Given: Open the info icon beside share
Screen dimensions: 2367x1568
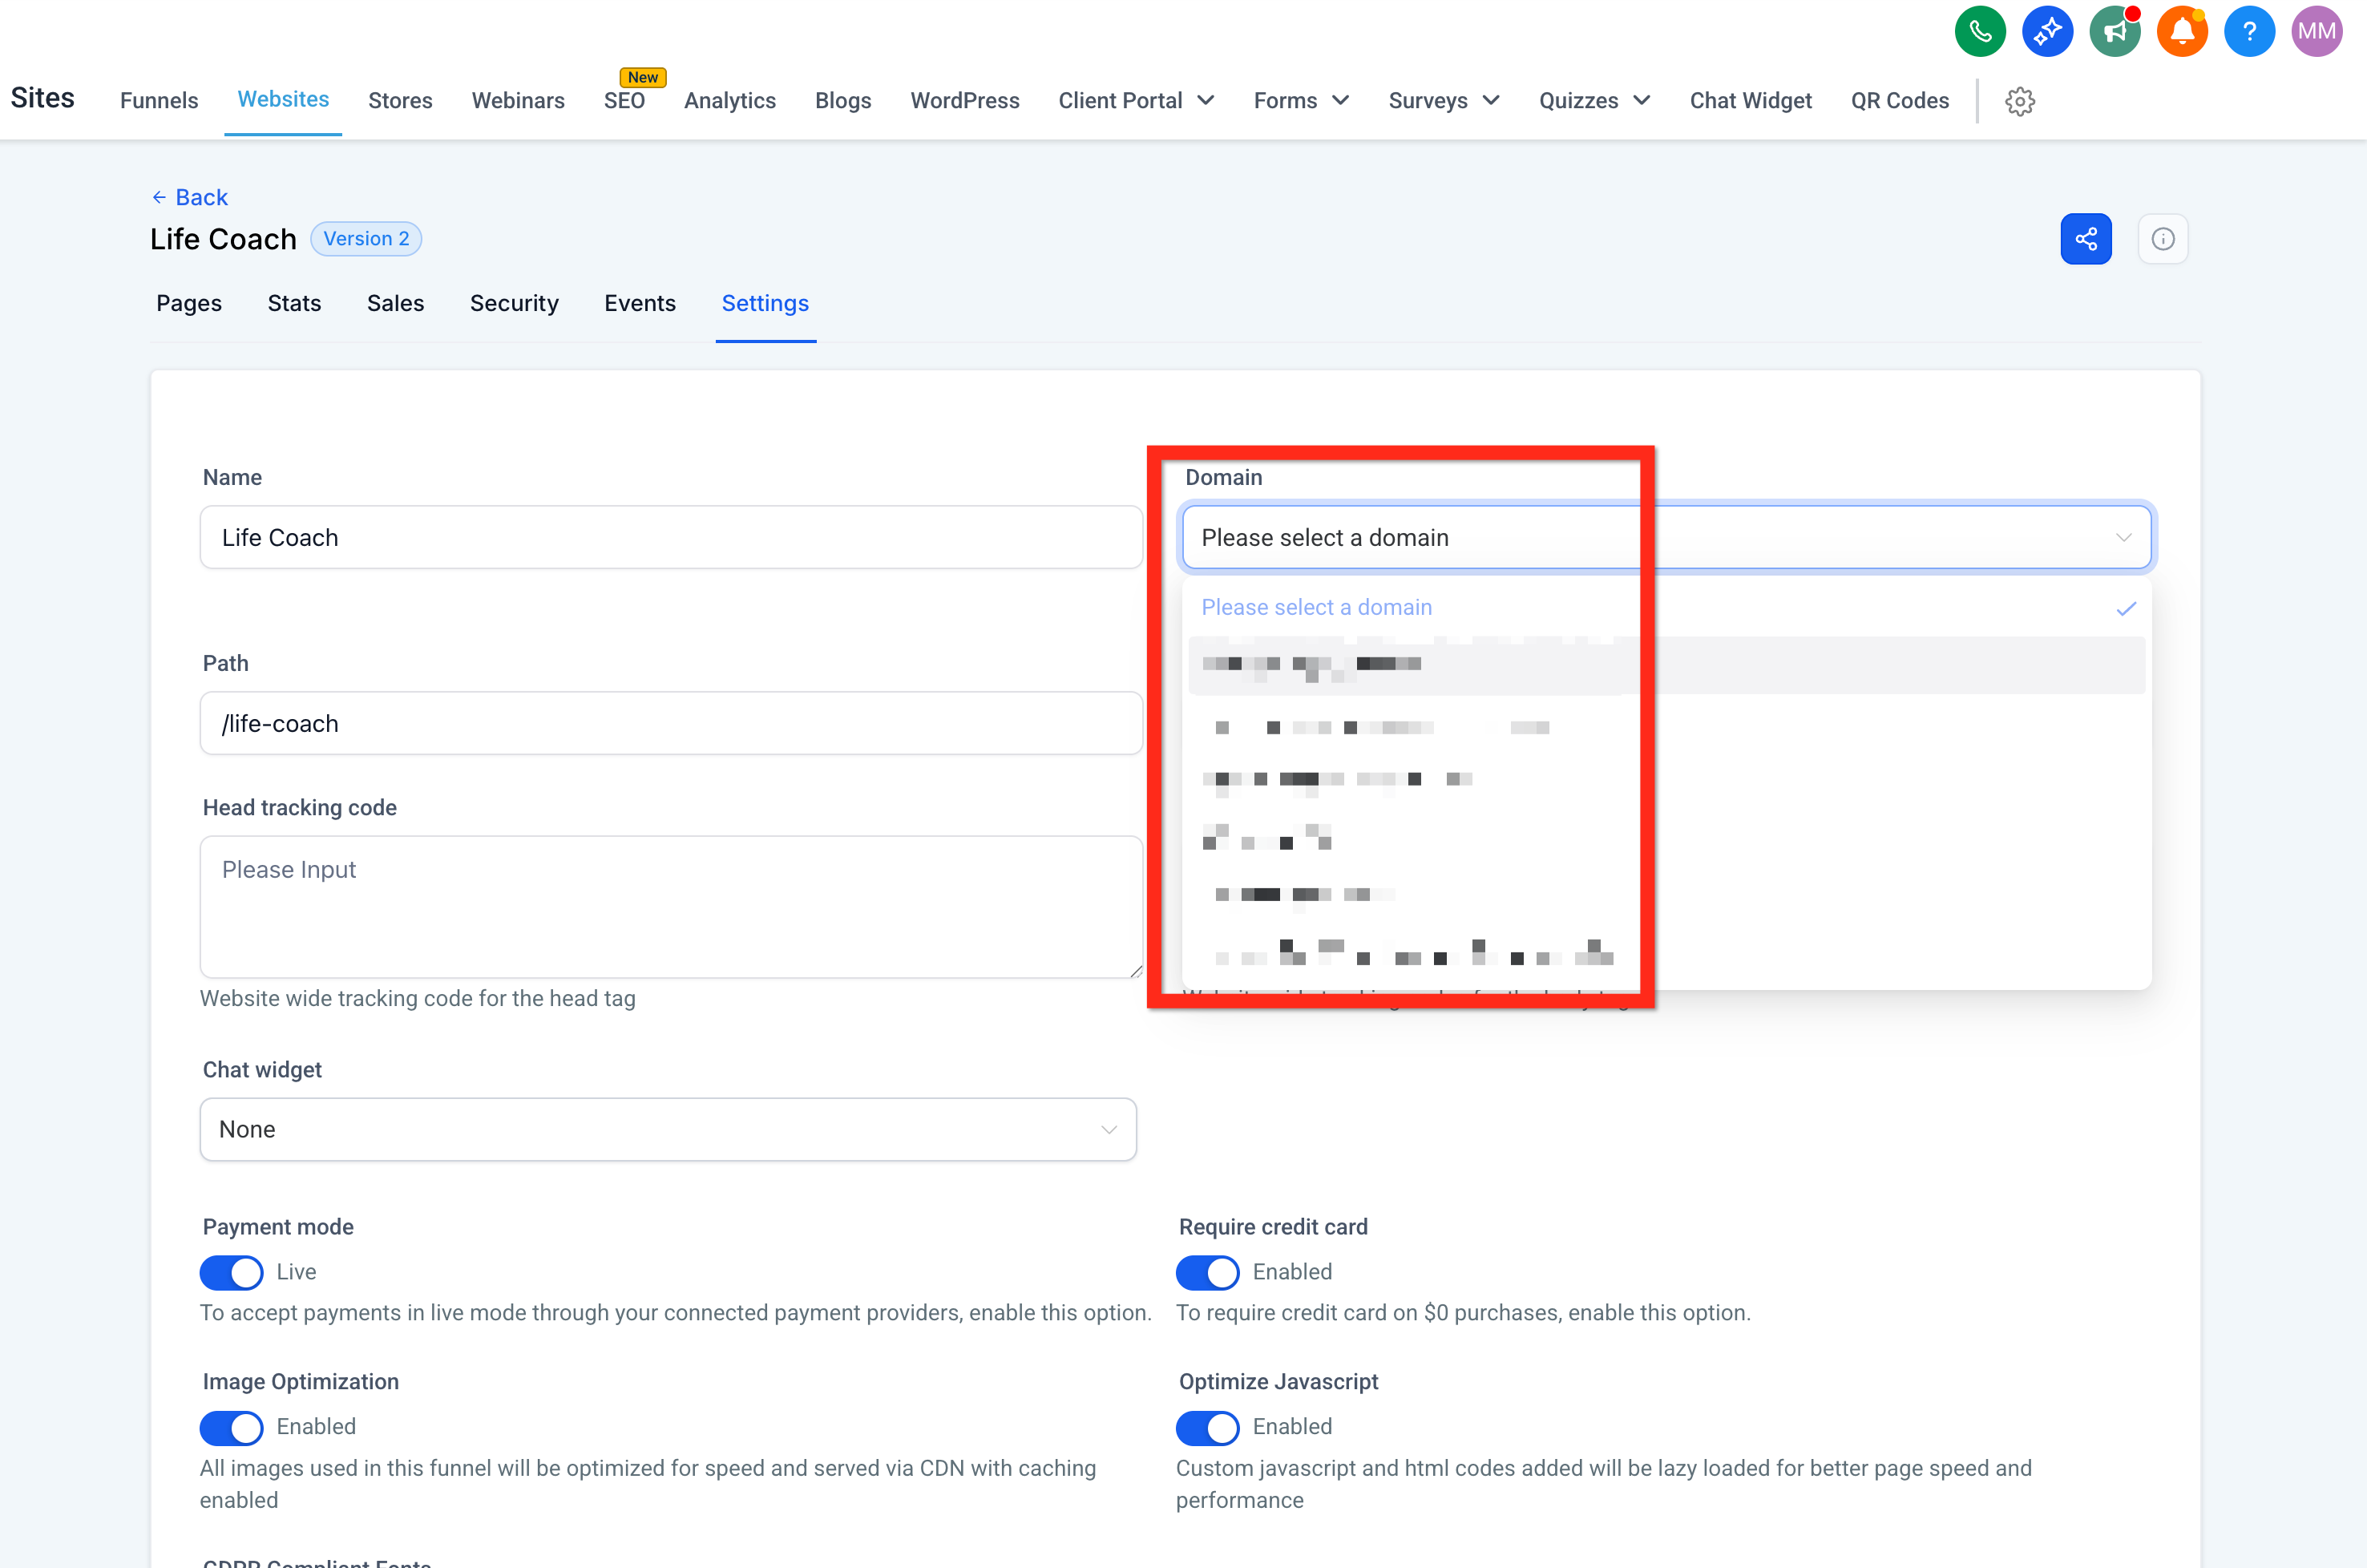Looking at the screenshot, I should [2164, 238].
